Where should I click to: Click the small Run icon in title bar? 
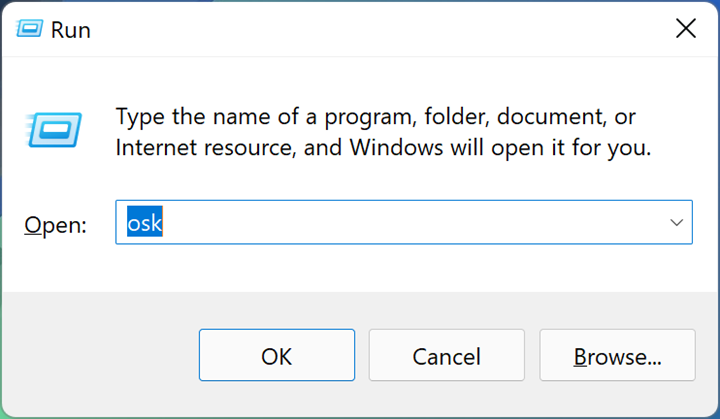click(x=29, y=29)
